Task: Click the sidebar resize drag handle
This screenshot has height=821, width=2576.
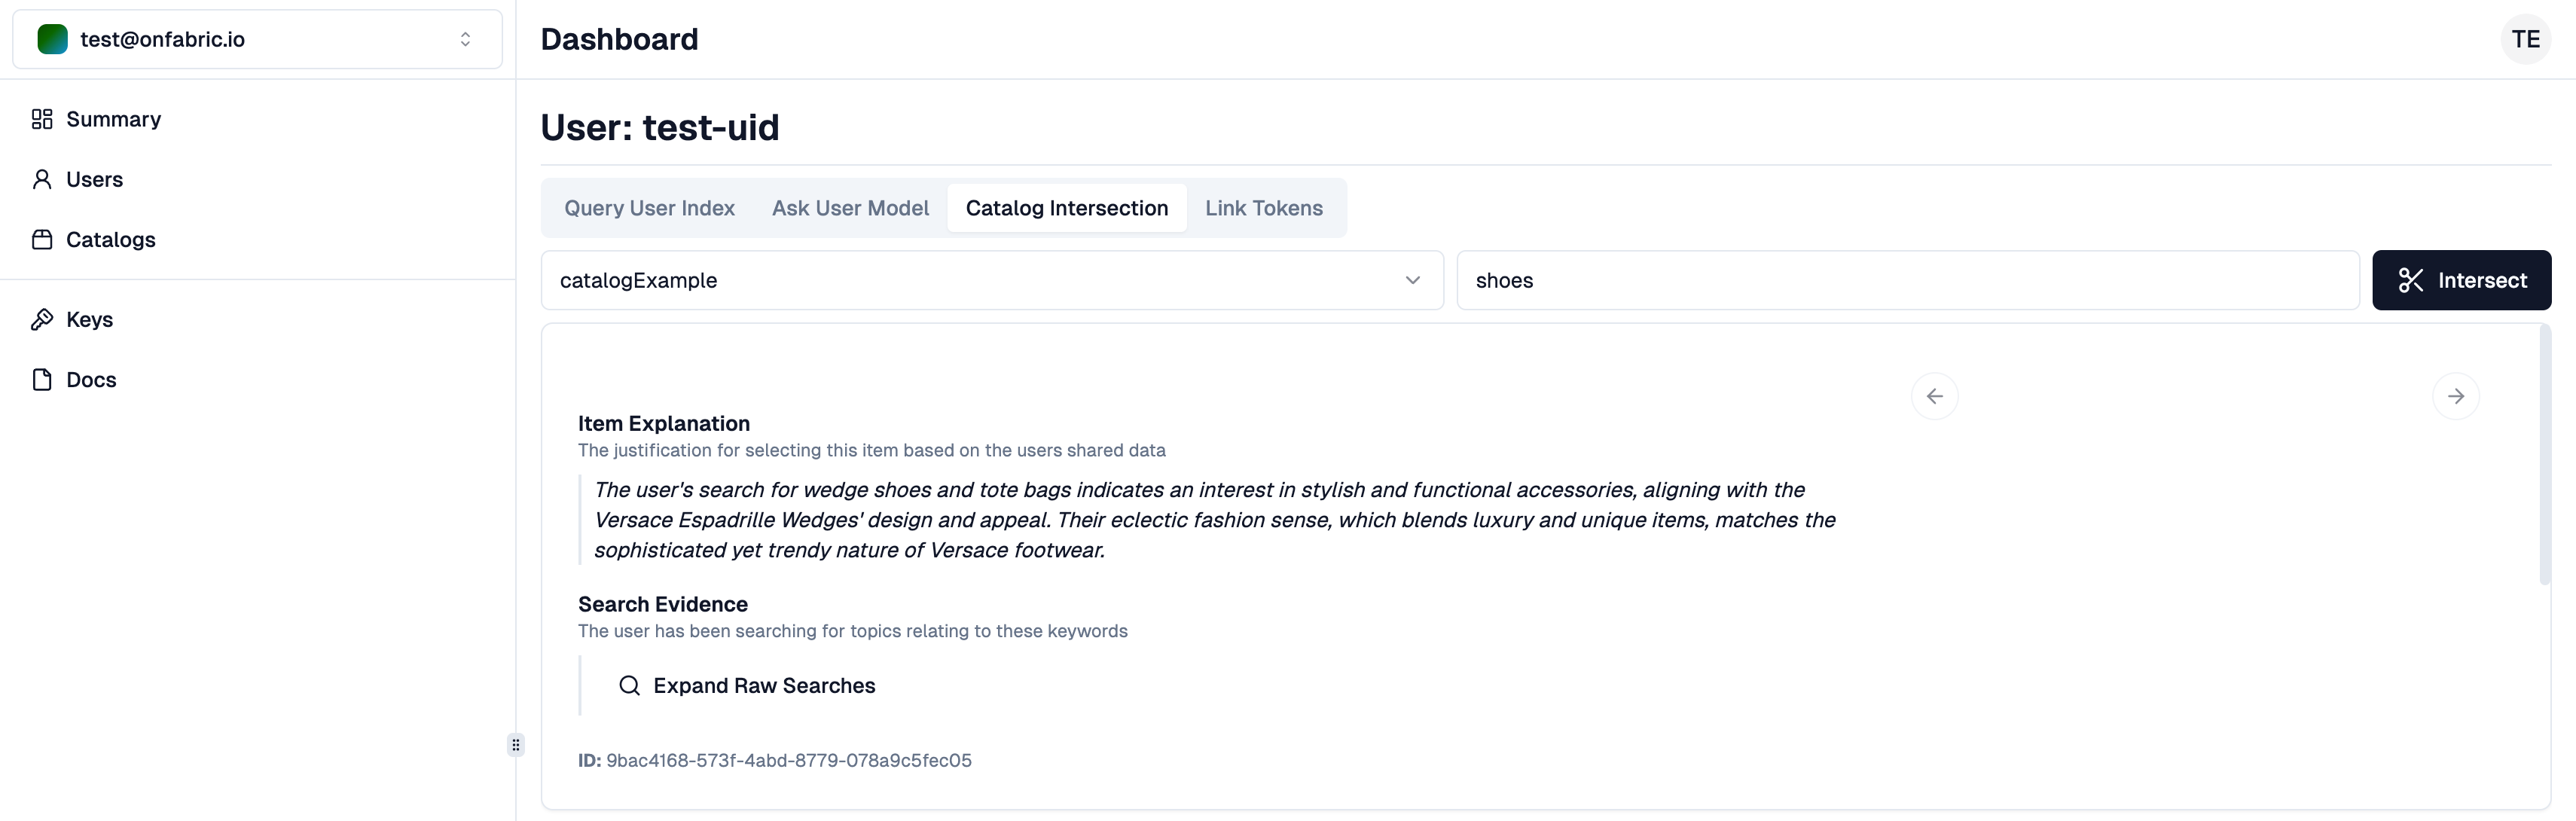Action: coord(516,744)
